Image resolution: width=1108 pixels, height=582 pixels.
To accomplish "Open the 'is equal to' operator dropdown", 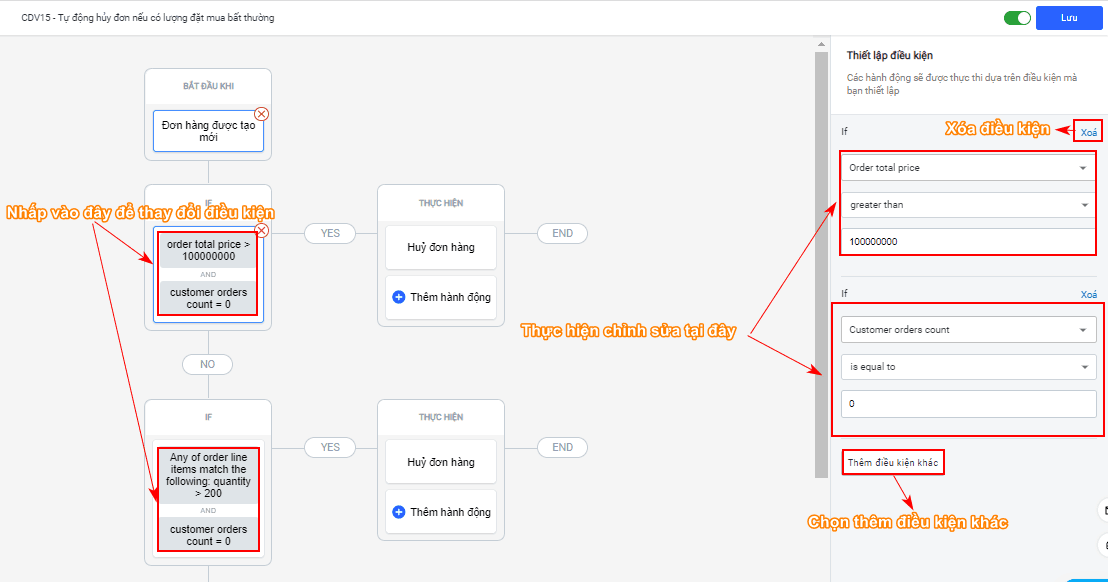I will [x=967, y=367].
